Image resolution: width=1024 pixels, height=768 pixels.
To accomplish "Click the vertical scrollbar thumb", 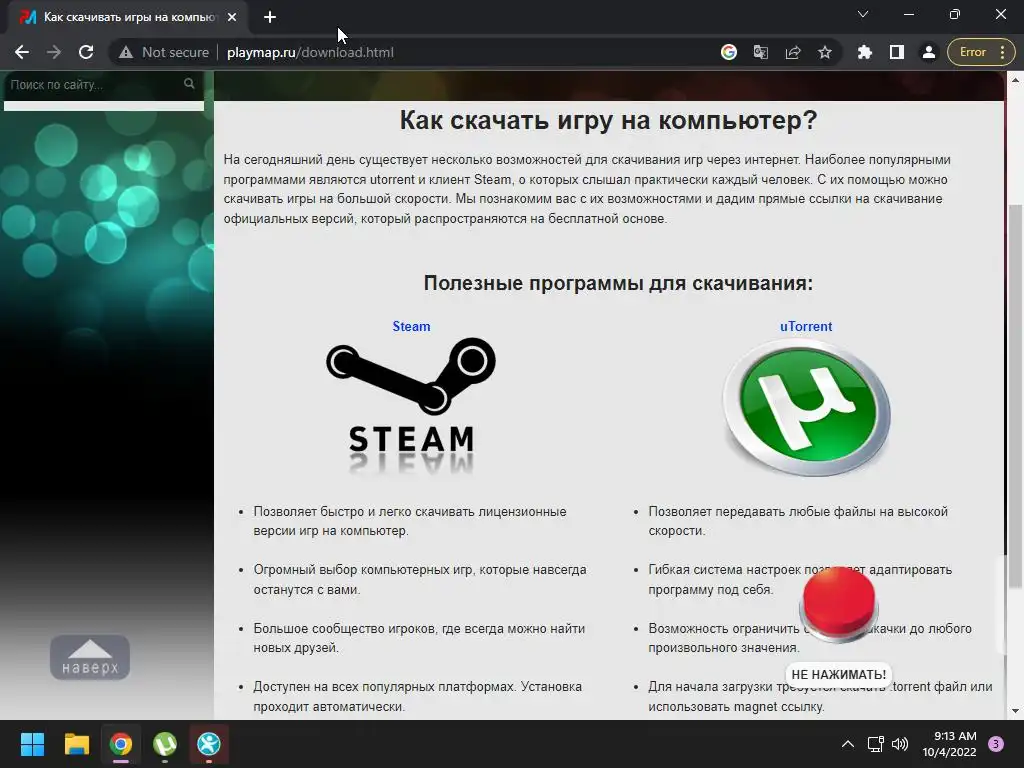I will pos(1015,395).
